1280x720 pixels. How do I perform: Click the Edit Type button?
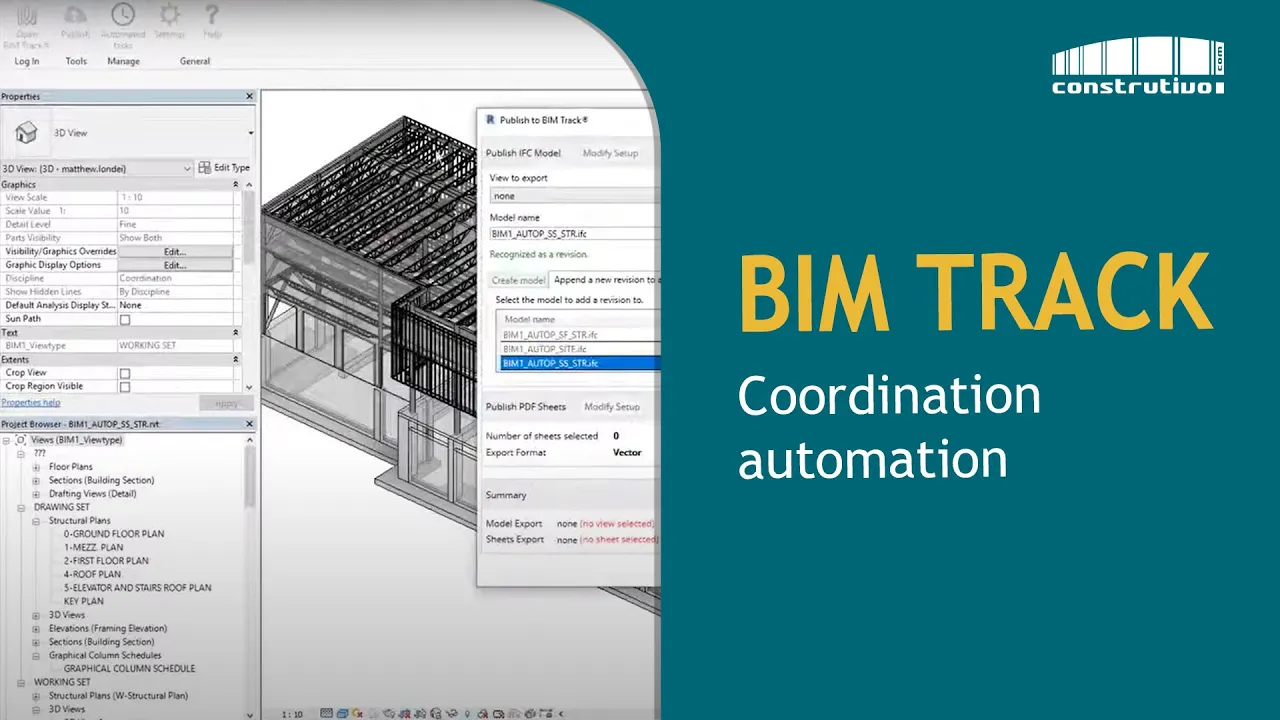coord(224,168)
